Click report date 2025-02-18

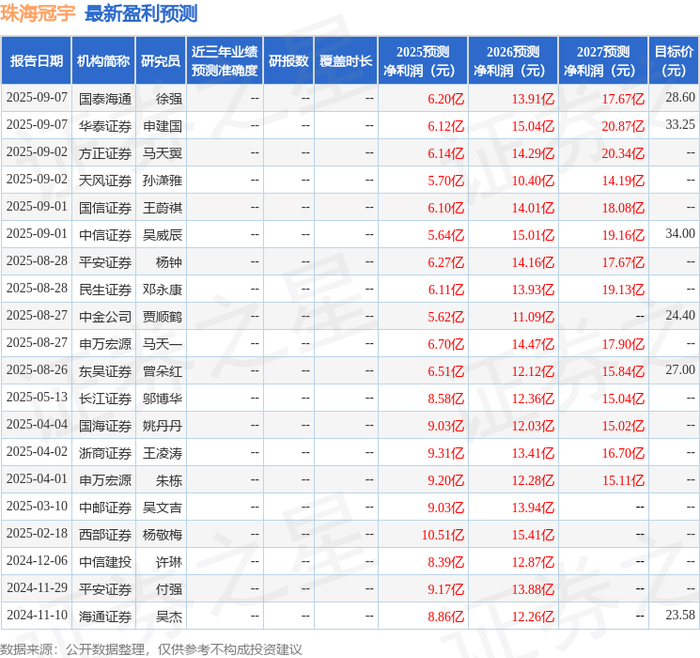click(37, 533)
